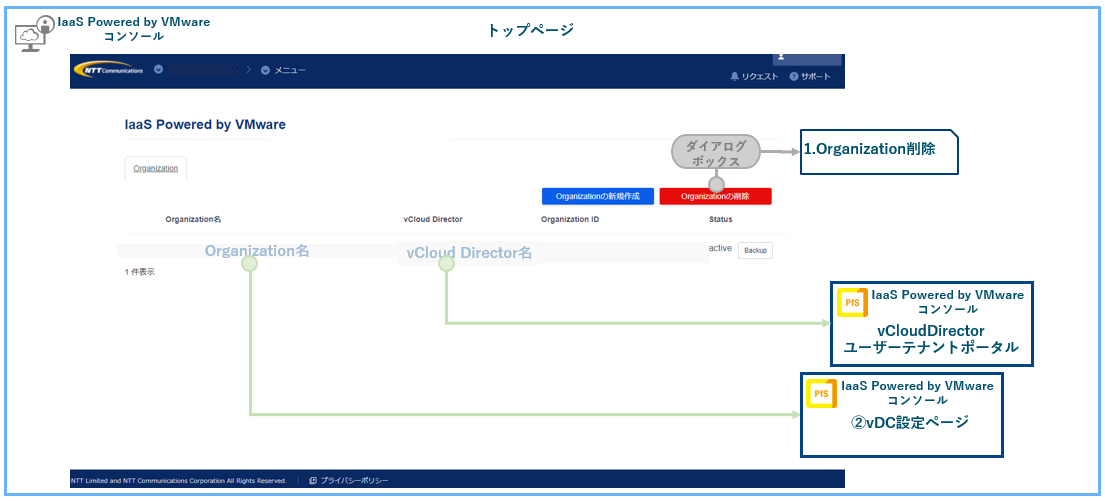Screen dimensions: 1105x501
Task: Expand the dropdown chevron next to NTT logo
Action: 159,70
